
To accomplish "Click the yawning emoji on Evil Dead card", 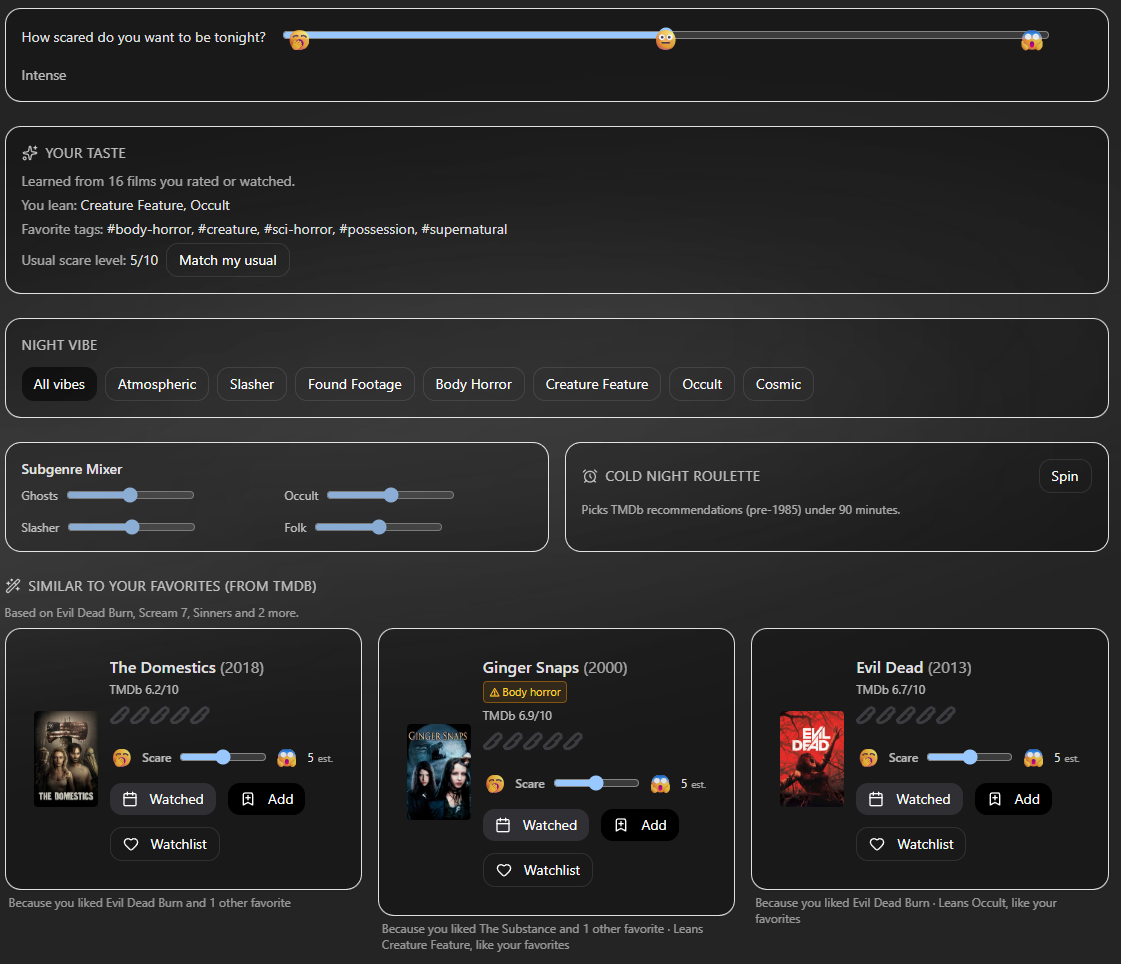I will click(869, 758).
